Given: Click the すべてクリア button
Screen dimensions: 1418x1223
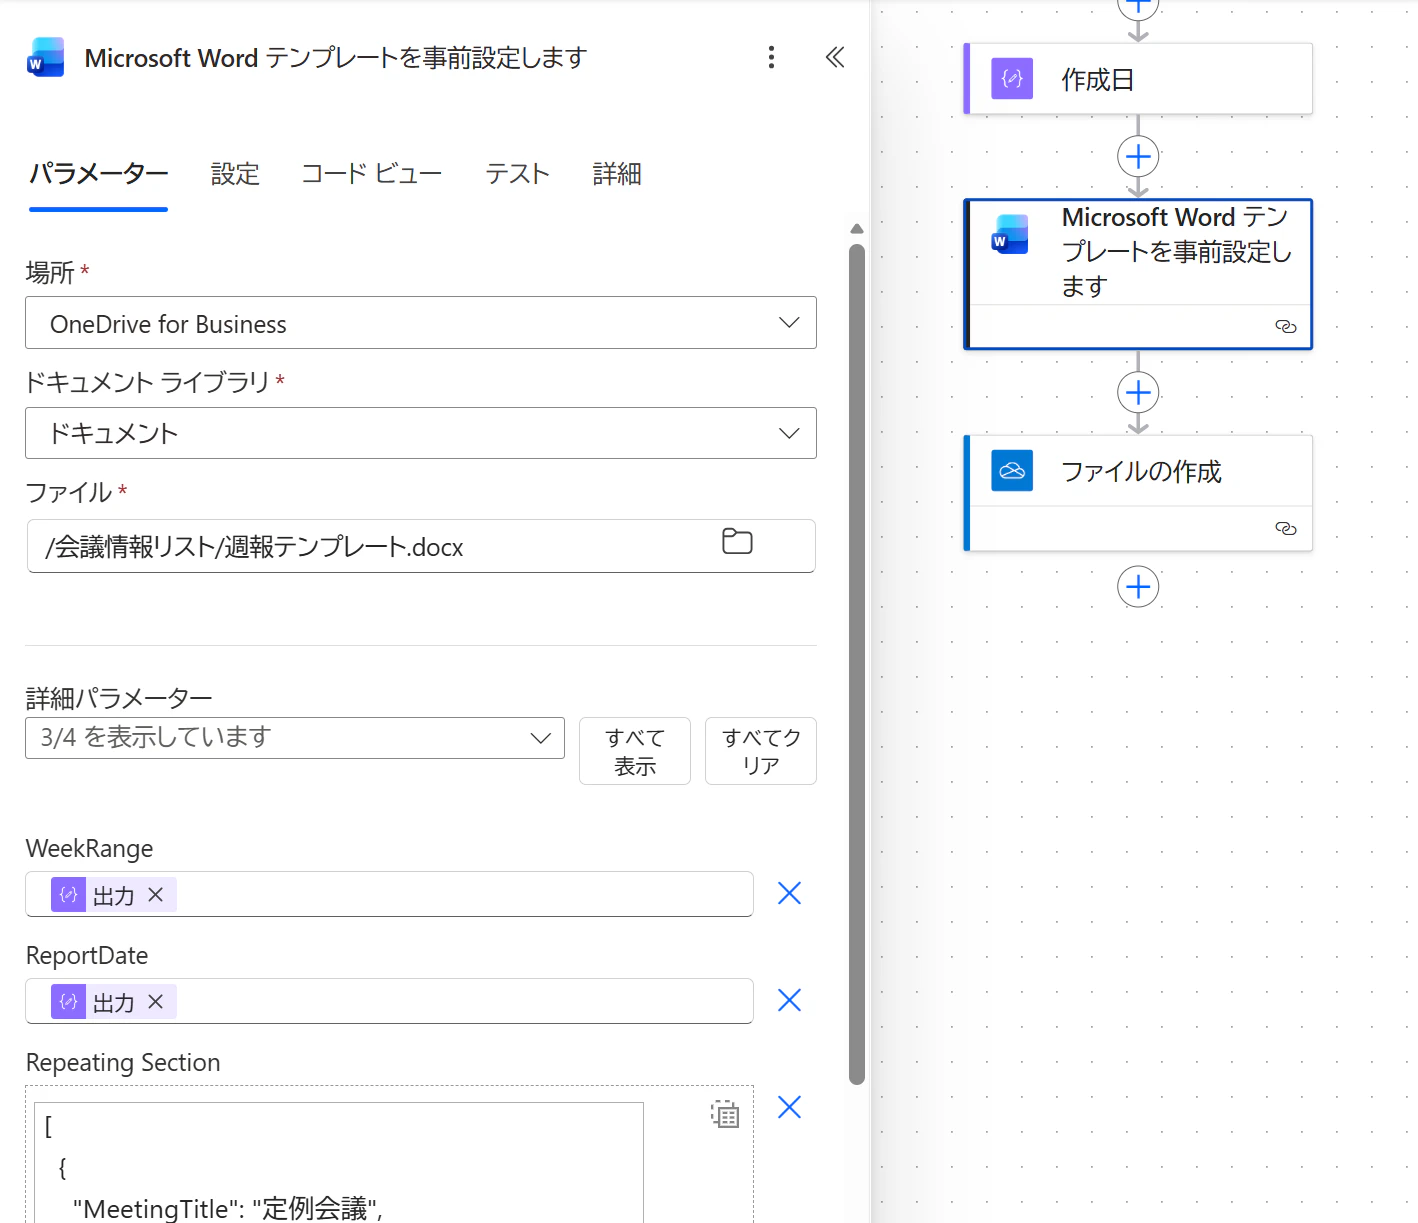Looking at the screenshot, I should (x=761, y=751).
